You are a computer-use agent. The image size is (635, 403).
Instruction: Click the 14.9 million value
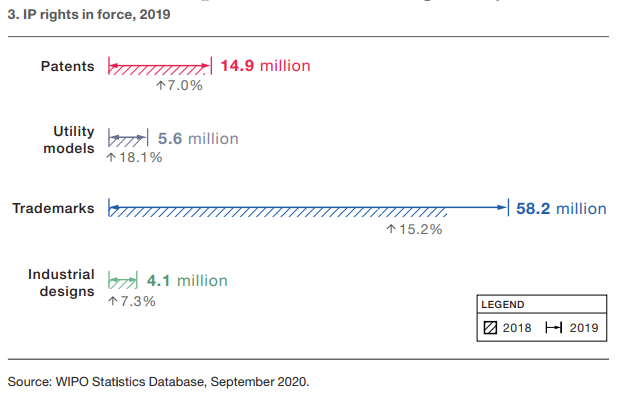click(x=265, y=66)
